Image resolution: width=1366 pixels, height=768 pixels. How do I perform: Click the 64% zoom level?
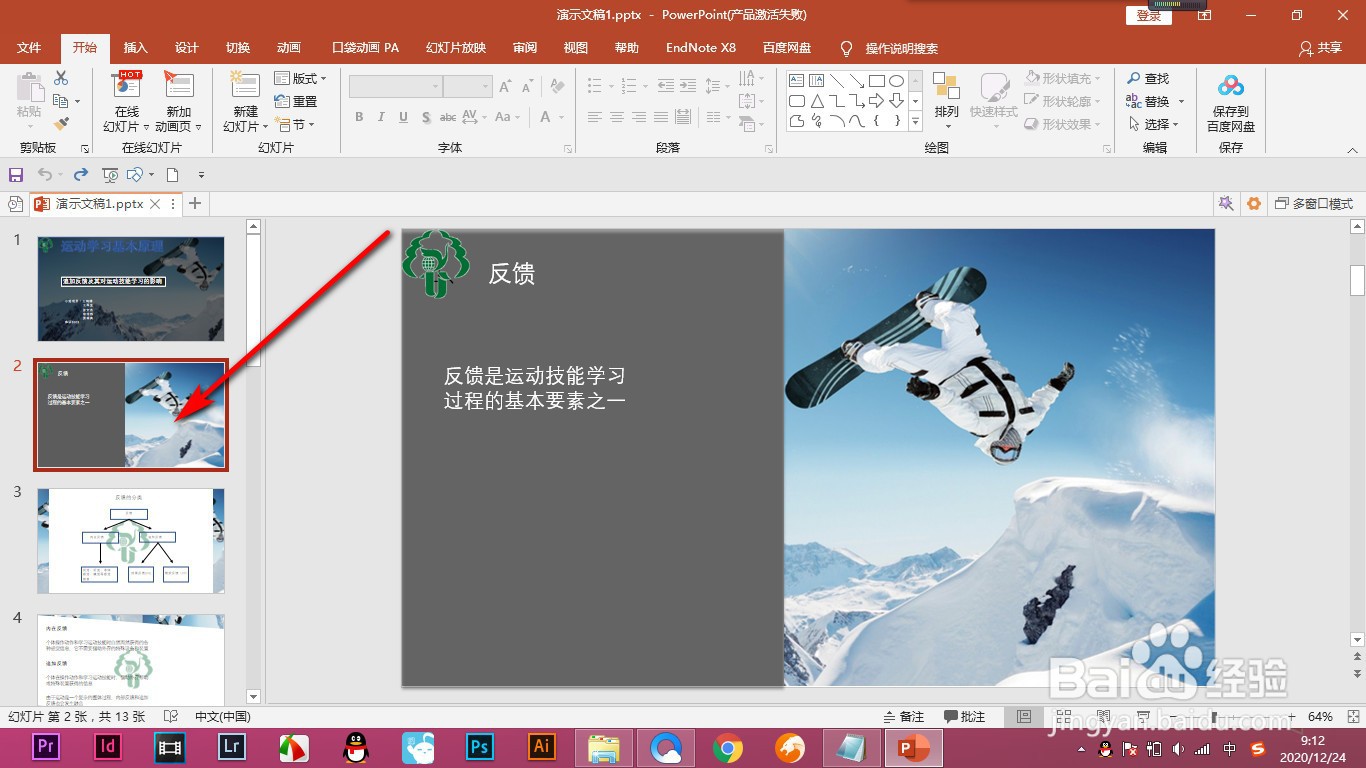1320,717
